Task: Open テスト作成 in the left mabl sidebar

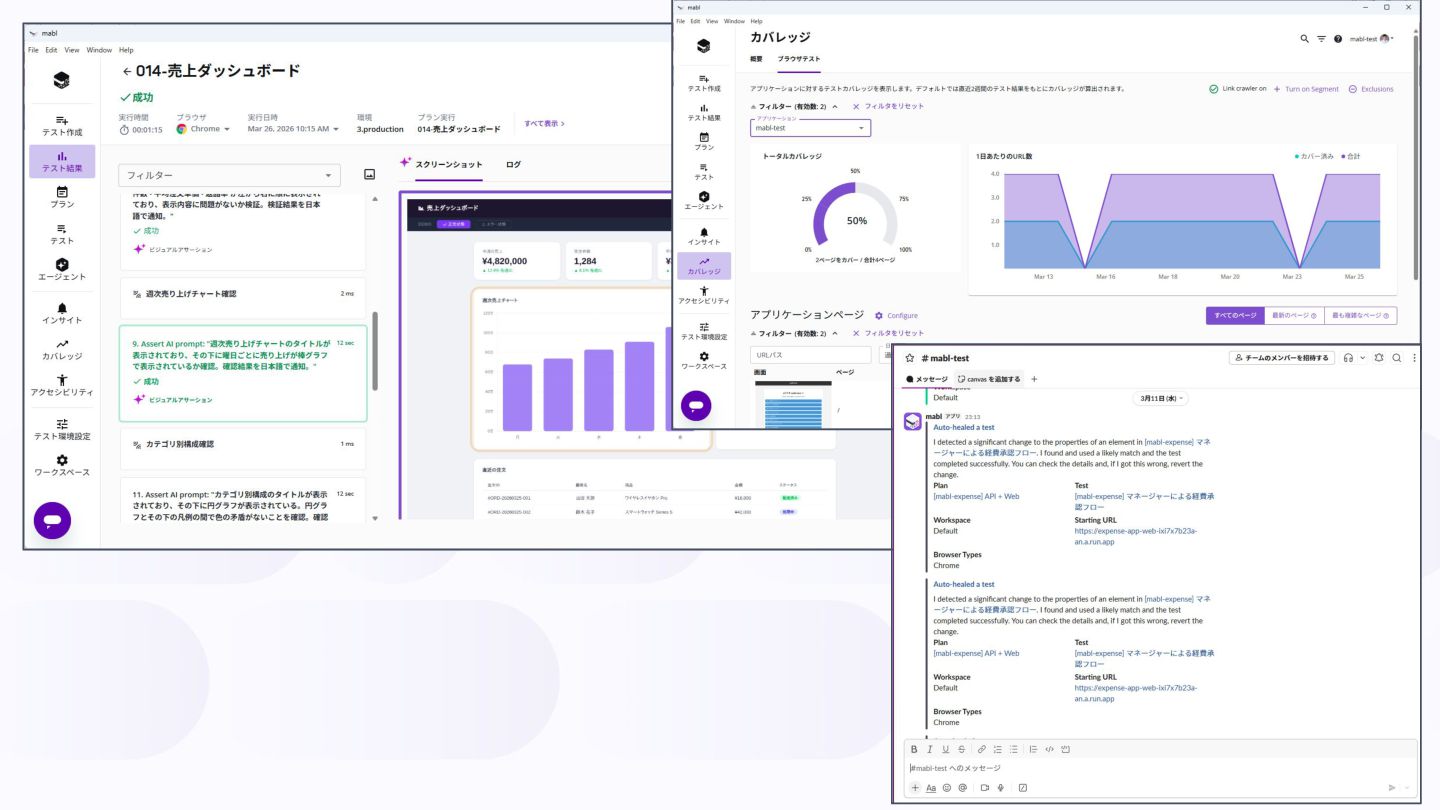Action: click(62, 125)
